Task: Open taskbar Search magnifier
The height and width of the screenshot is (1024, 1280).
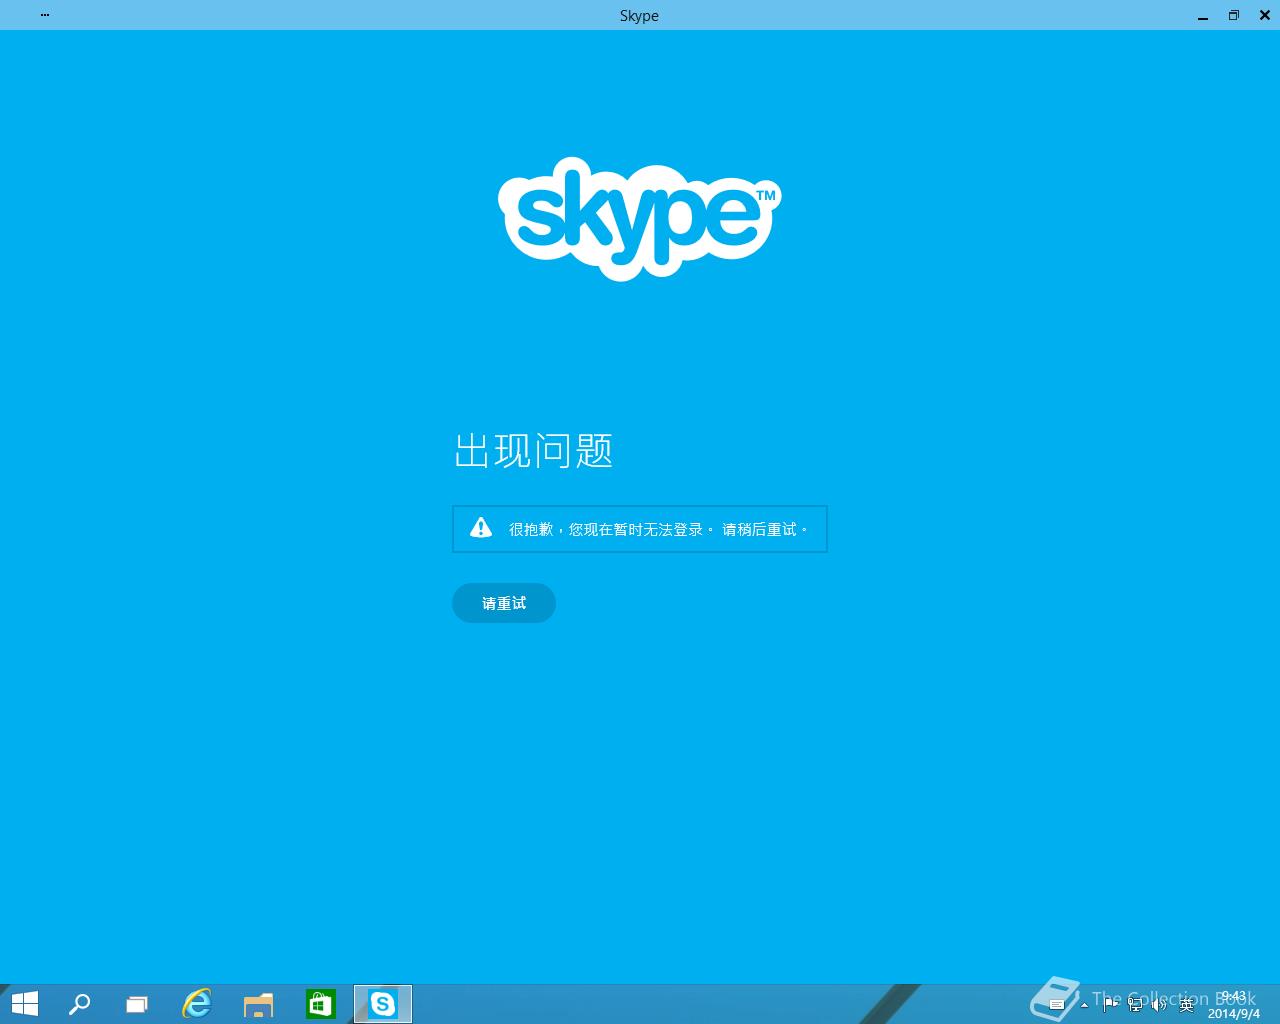Action: (79, 1004)
